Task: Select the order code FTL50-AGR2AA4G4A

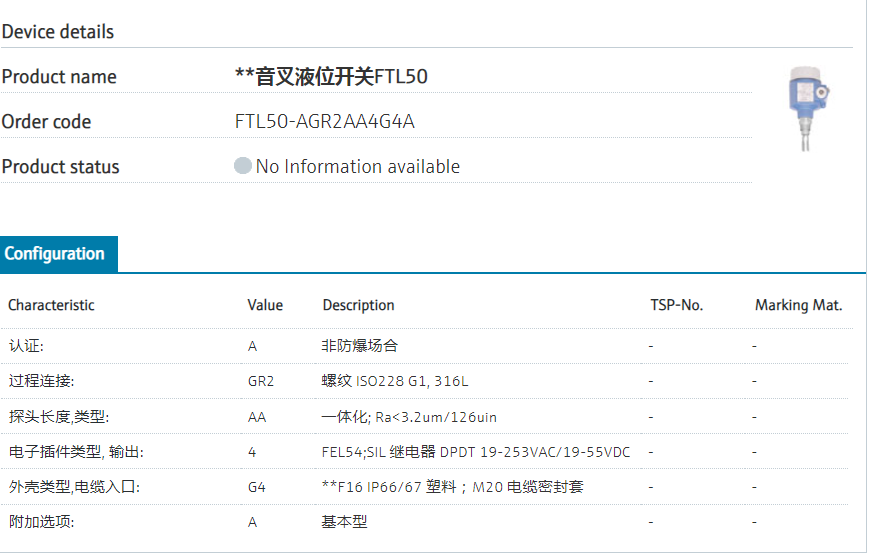Action: point(324,122)
